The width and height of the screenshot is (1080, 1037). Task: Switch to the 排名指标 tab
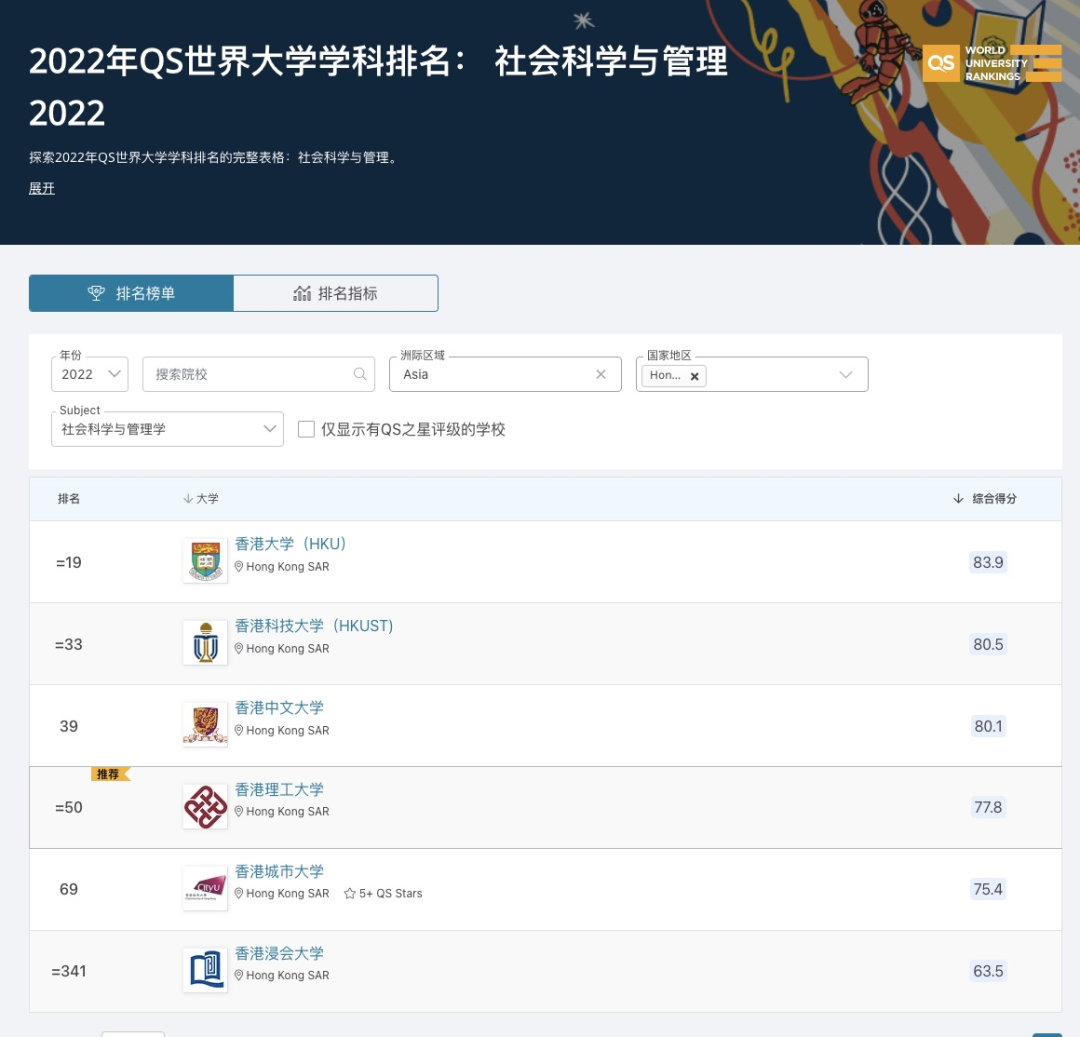tap(335, 293)
